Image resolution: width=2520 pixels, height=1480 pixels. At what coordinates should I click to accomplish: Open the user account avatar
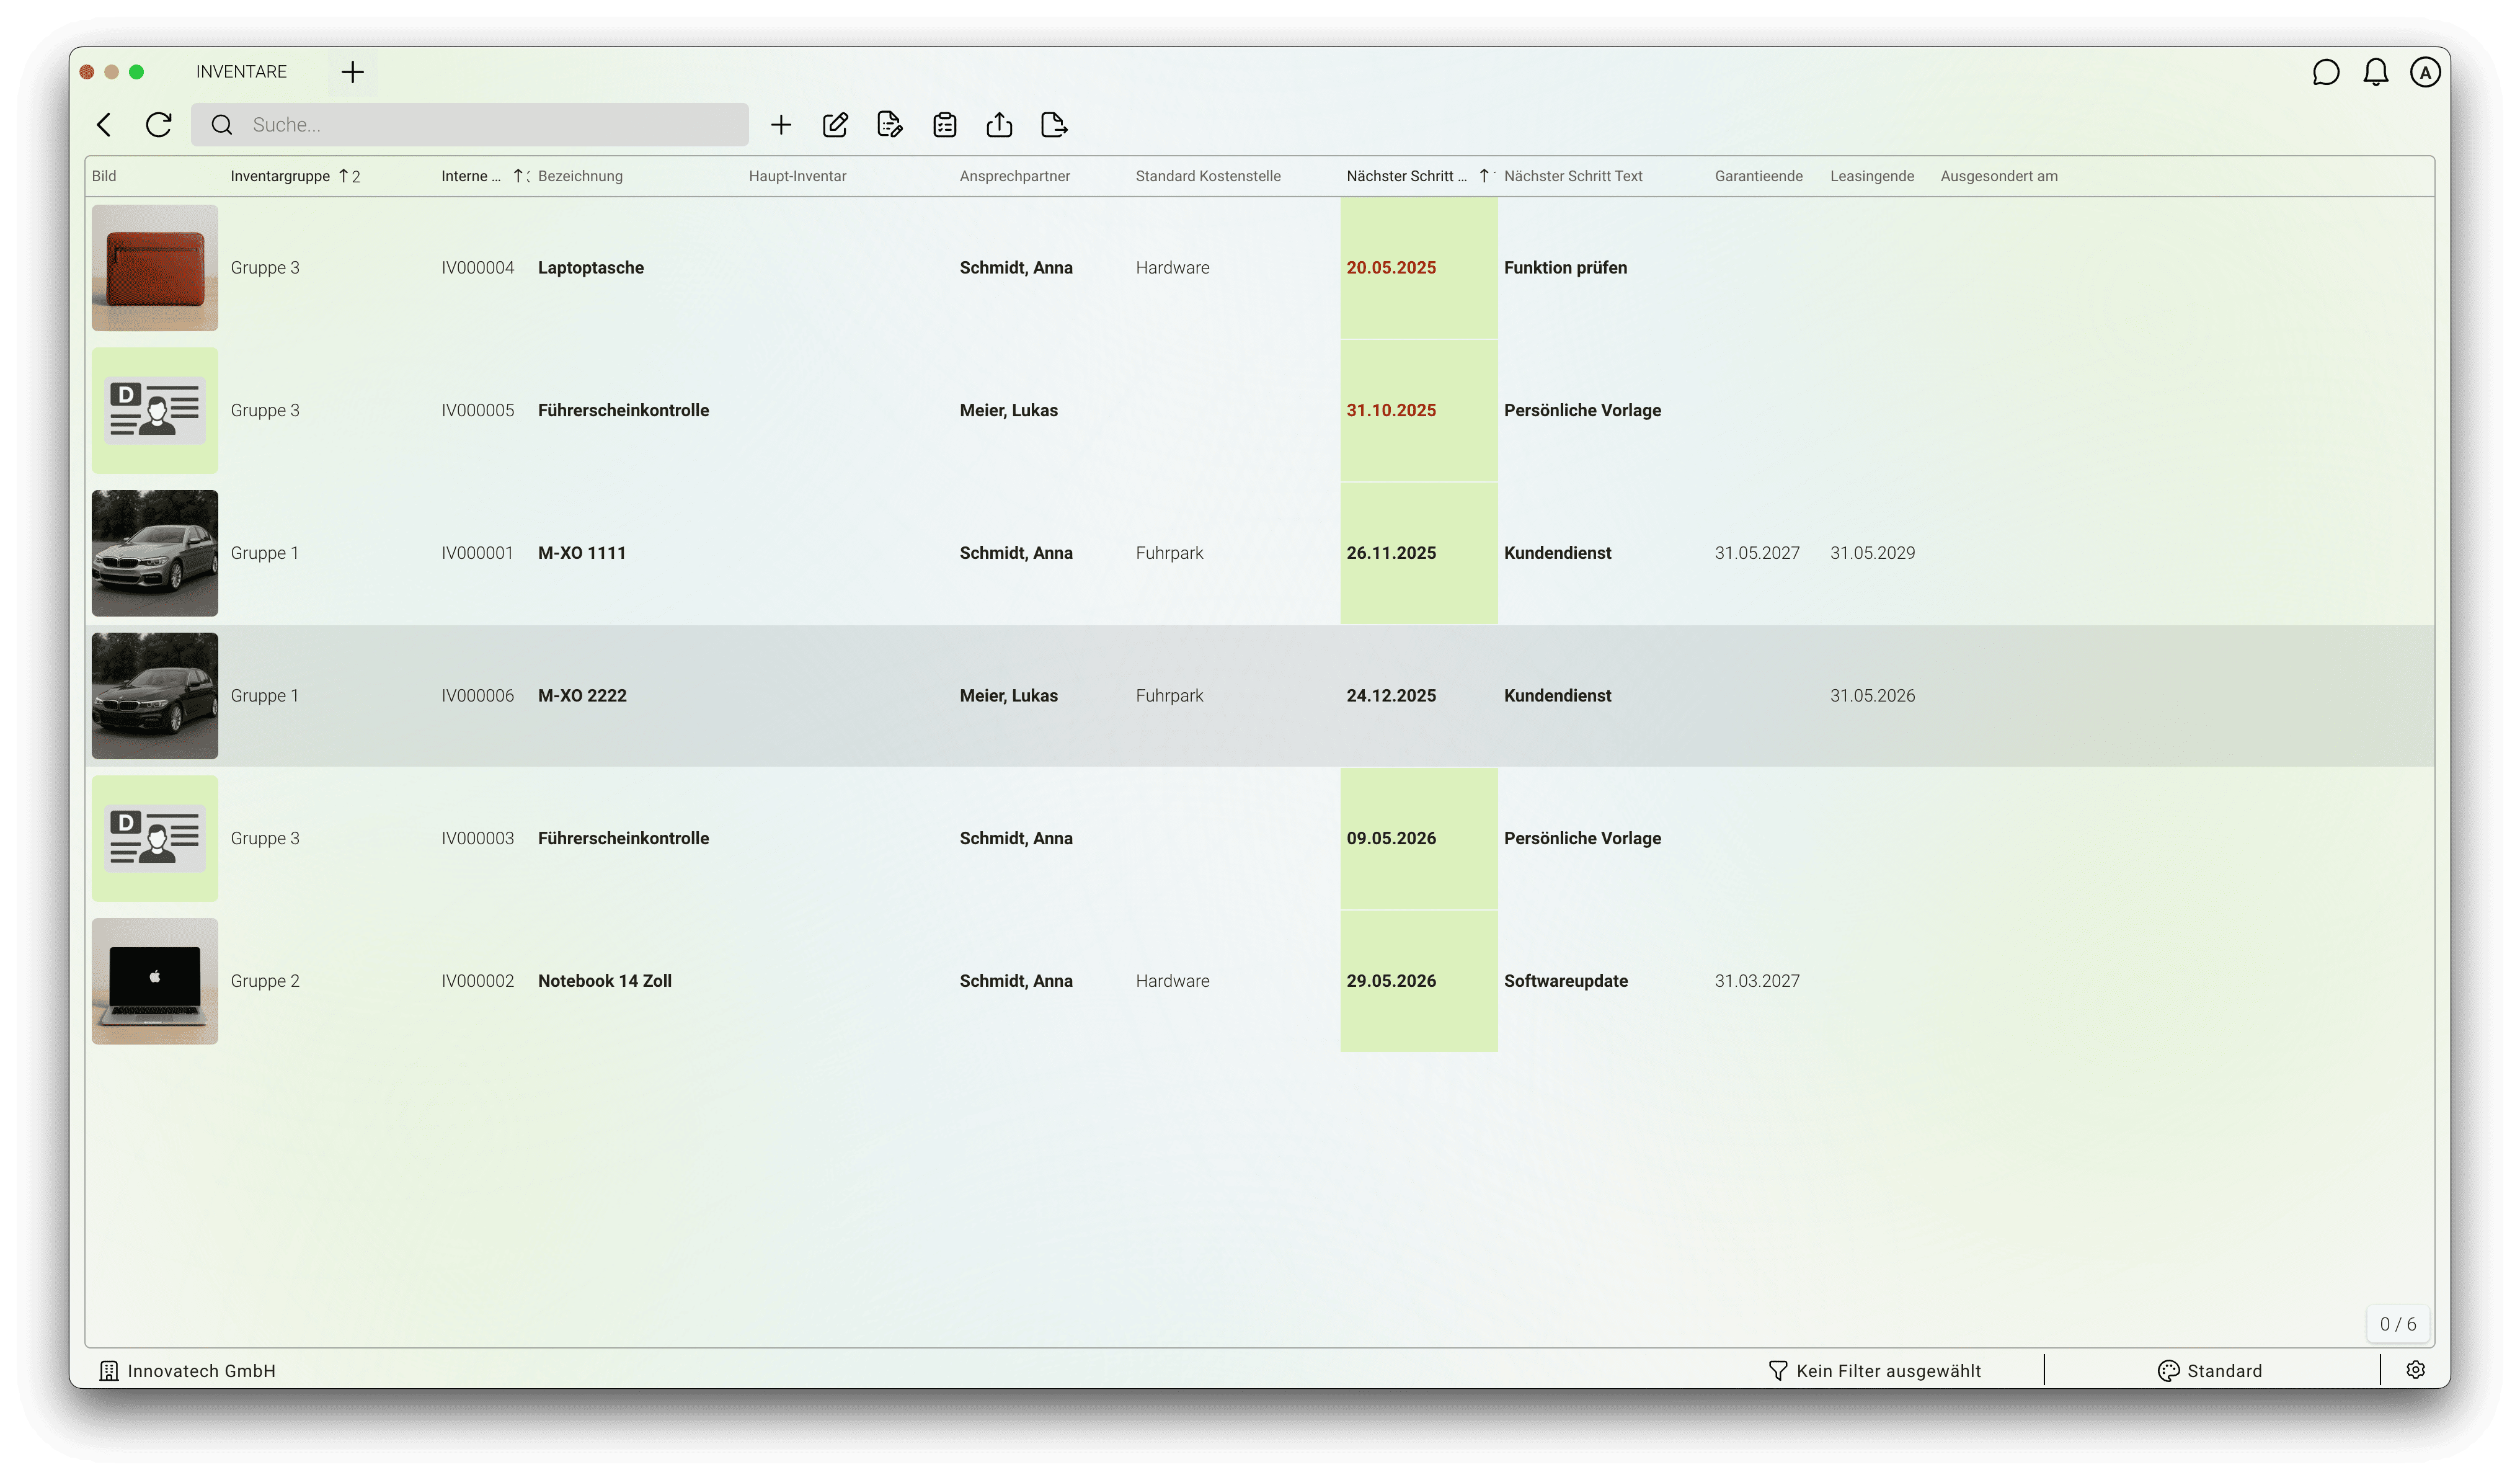[2424, 72]
